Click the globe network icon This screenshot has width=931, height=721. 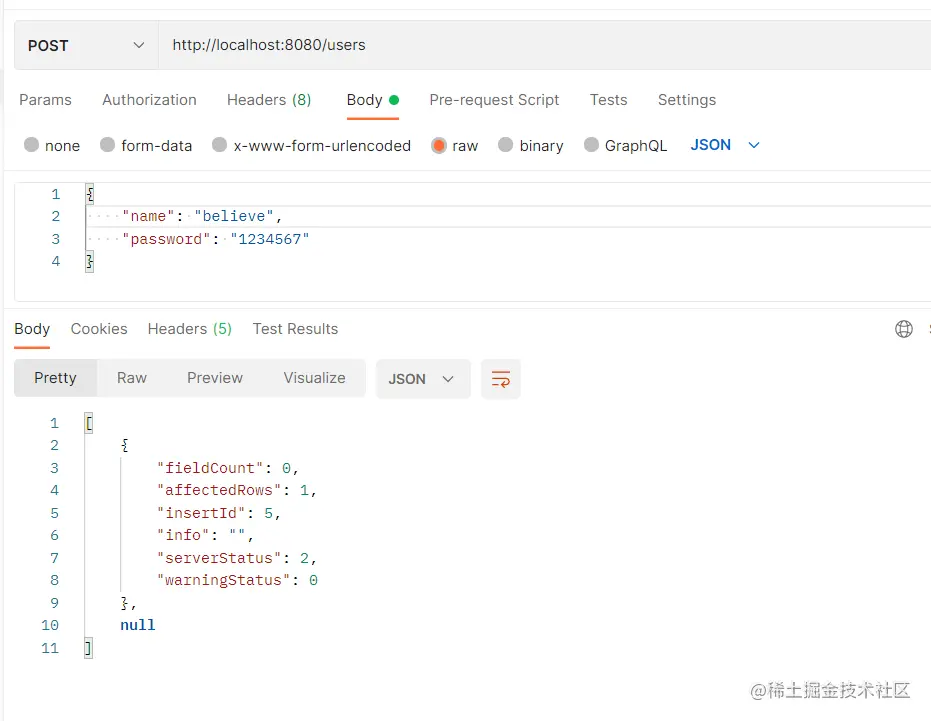click(x=904, y=329)
